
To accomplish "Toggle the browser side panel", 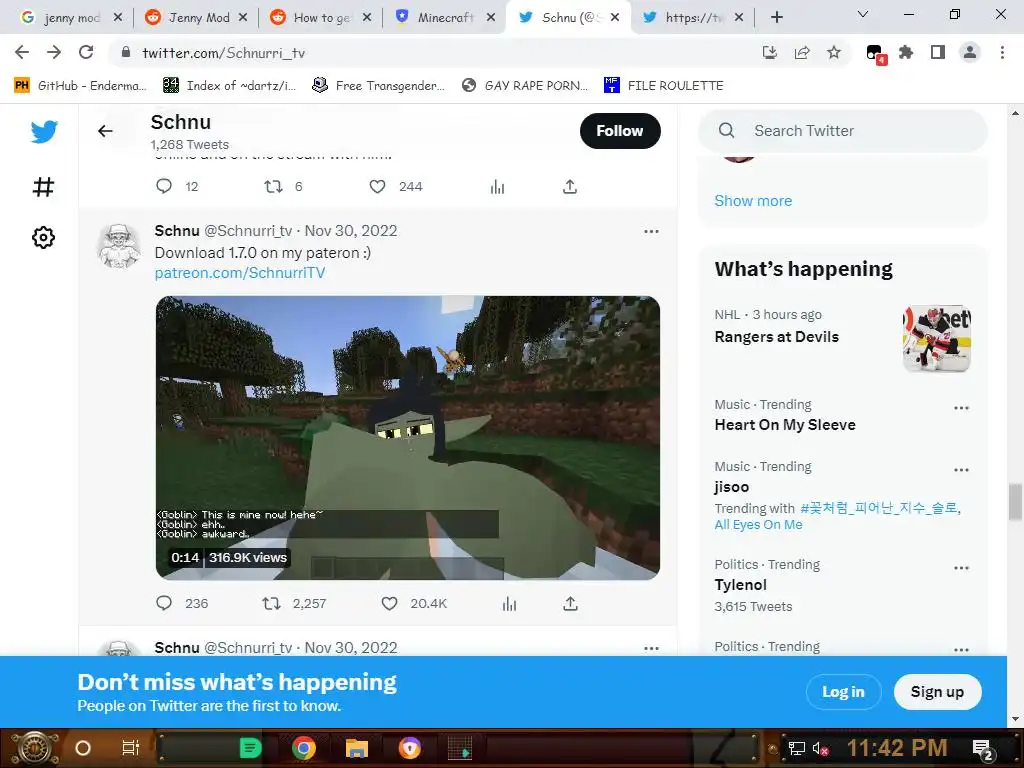I will click(x=938, y=53).
